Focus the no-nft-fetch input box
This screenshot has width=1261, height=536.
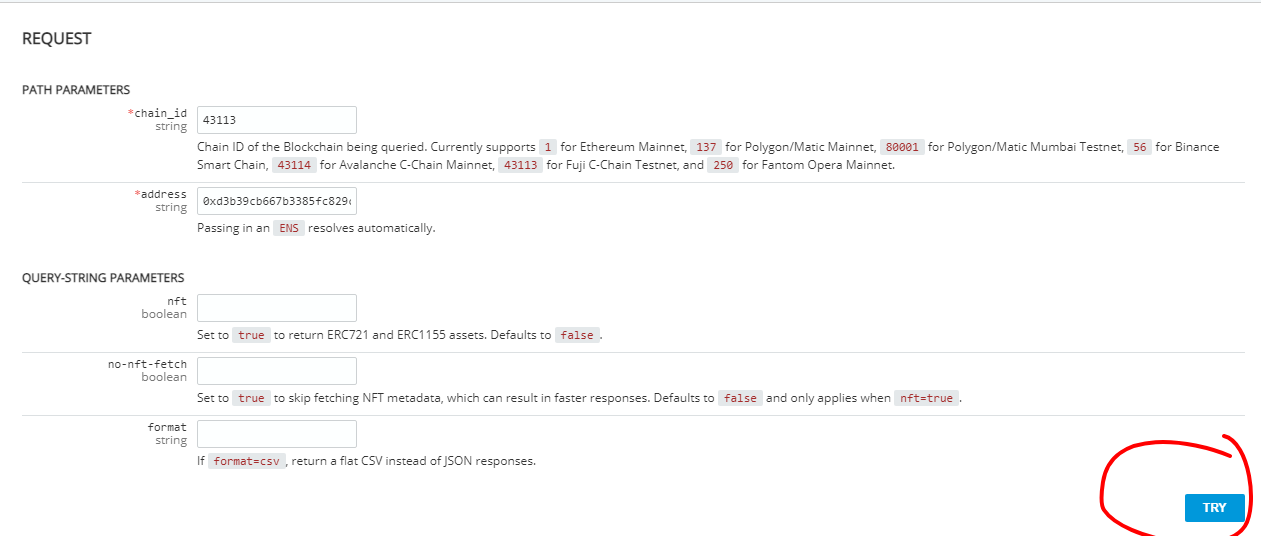tap(277, 371)
